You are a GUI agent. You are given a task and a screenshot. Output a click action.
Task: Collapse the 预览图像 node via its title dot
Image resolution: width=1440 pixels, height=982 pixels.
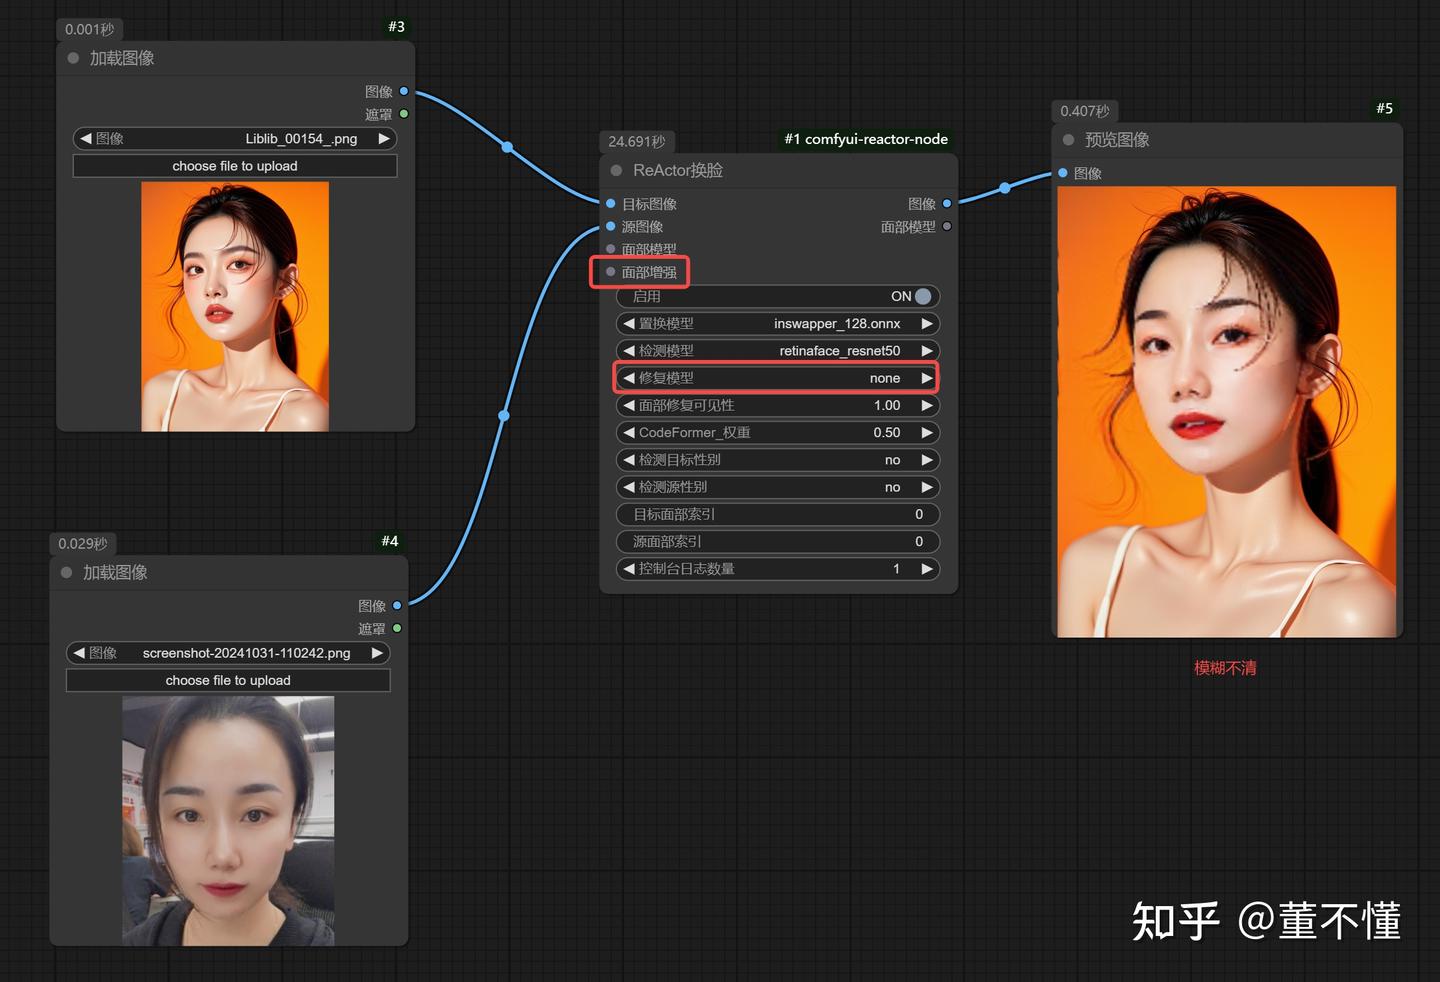coord(1067,140)
